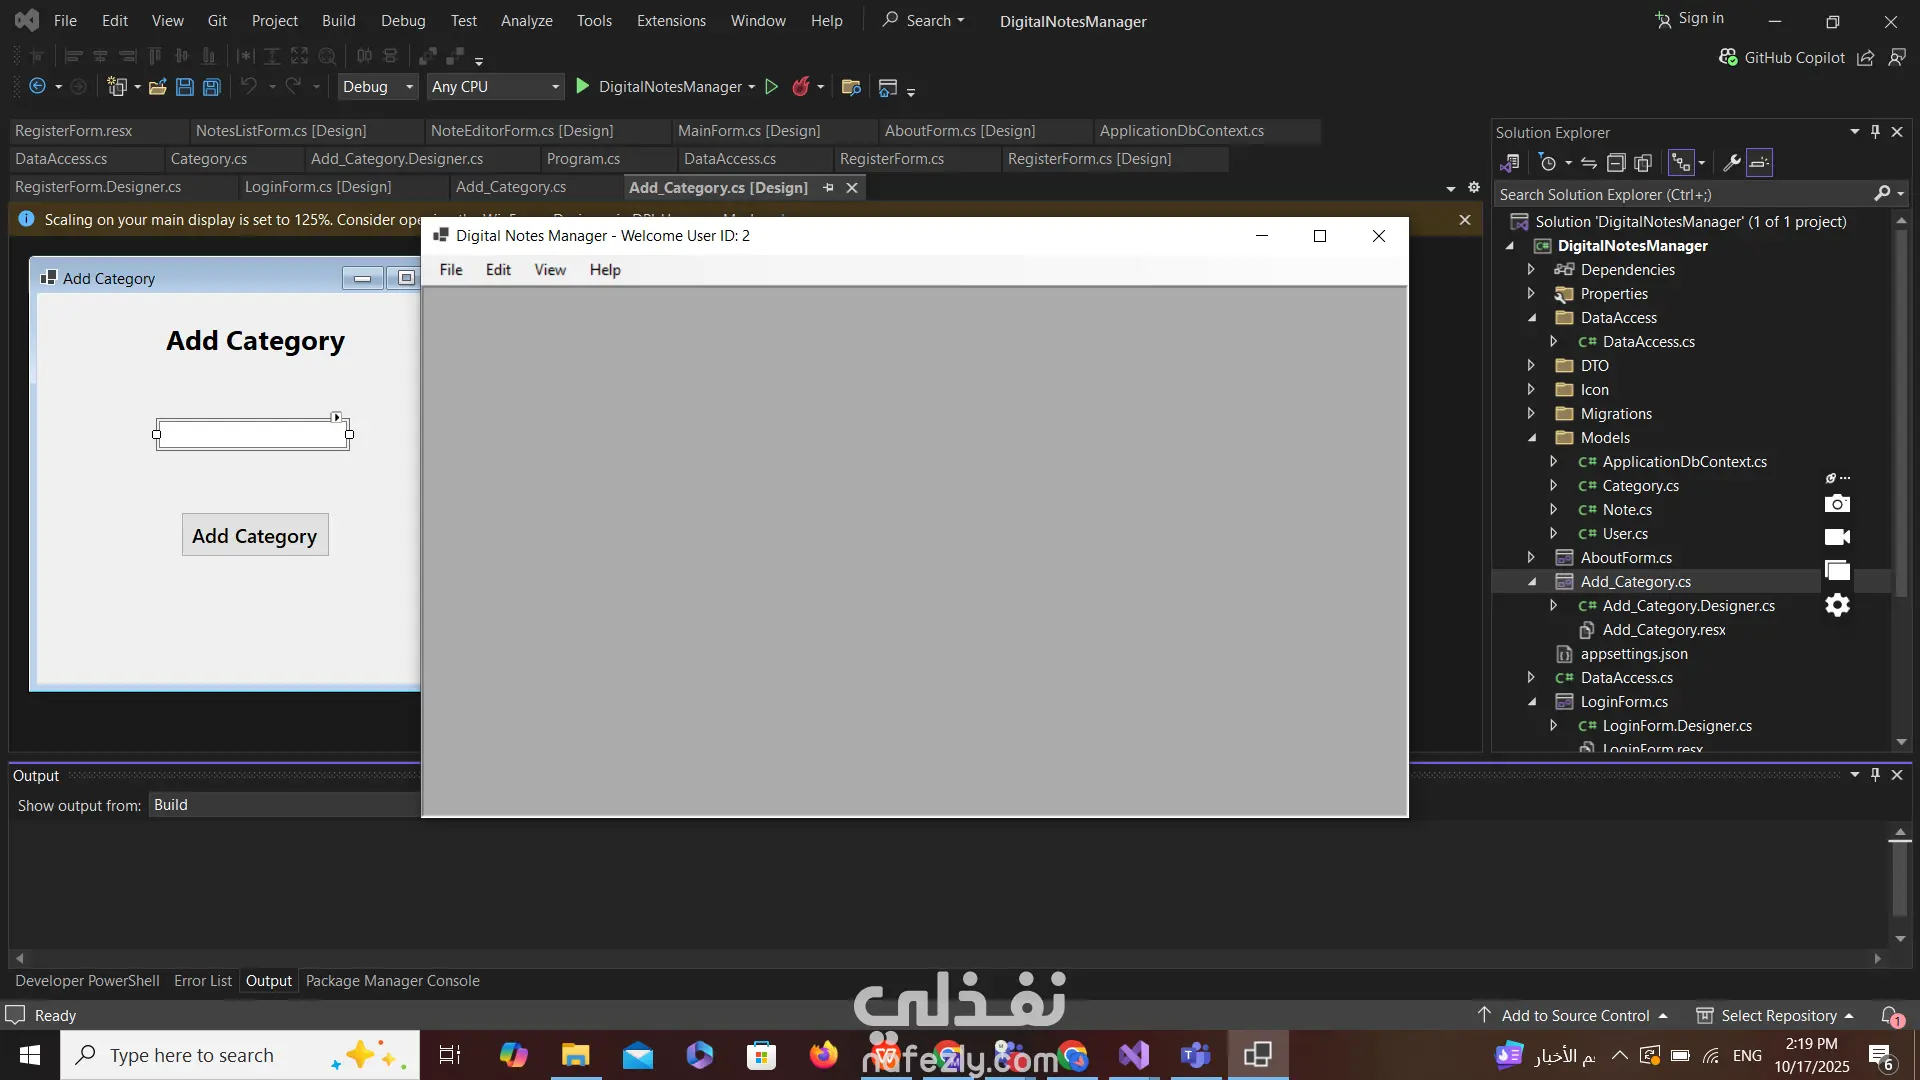
Task: Click the Hot Reload flame icon
Action: coord(800,87)
